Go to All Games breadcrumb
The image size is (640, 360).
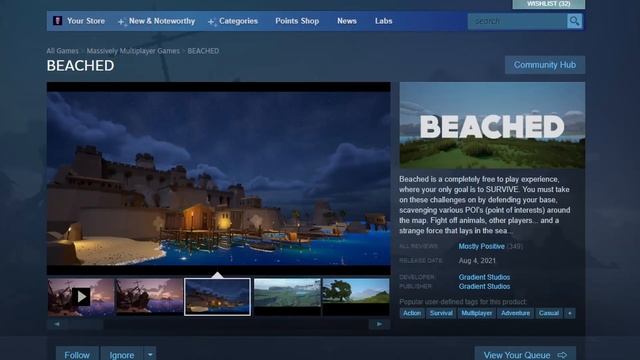click(x=62, y=51)
